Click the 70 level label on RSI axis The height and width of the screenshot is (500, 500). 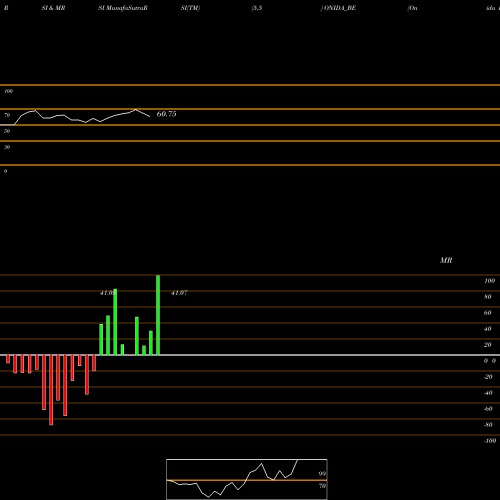tap(7, 115)
